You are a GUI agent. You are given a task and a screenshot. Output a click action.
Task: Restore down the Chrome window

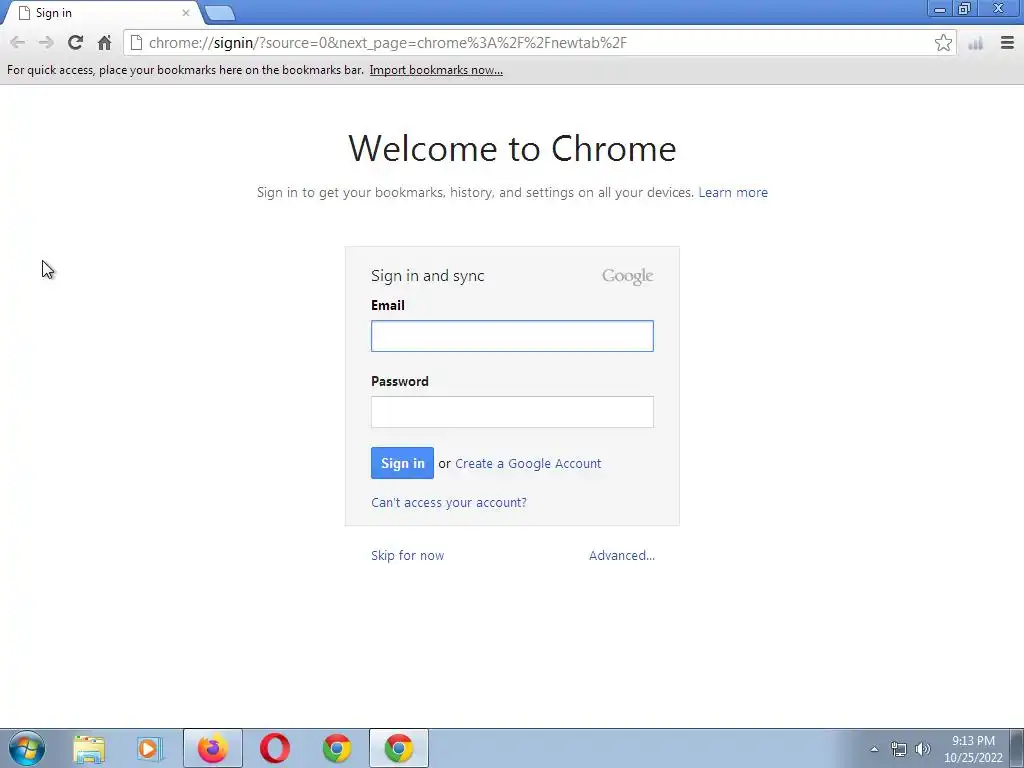pyautogui.click(x=965, y=9)
